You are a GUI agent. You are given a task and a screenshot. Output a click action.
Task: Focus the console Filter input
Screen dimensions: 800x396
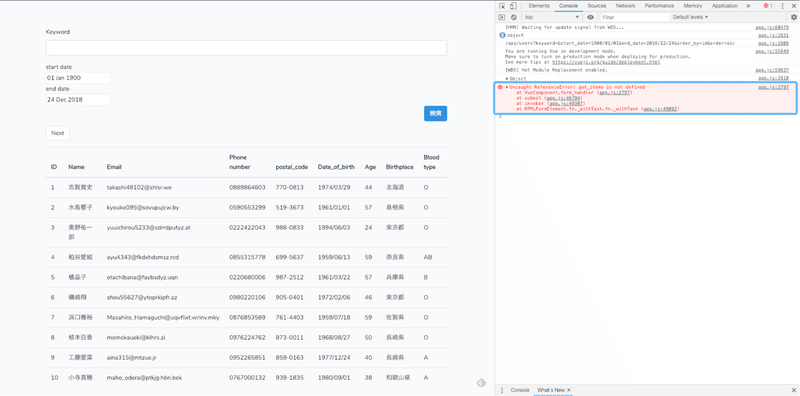click(x=635, y=17)
